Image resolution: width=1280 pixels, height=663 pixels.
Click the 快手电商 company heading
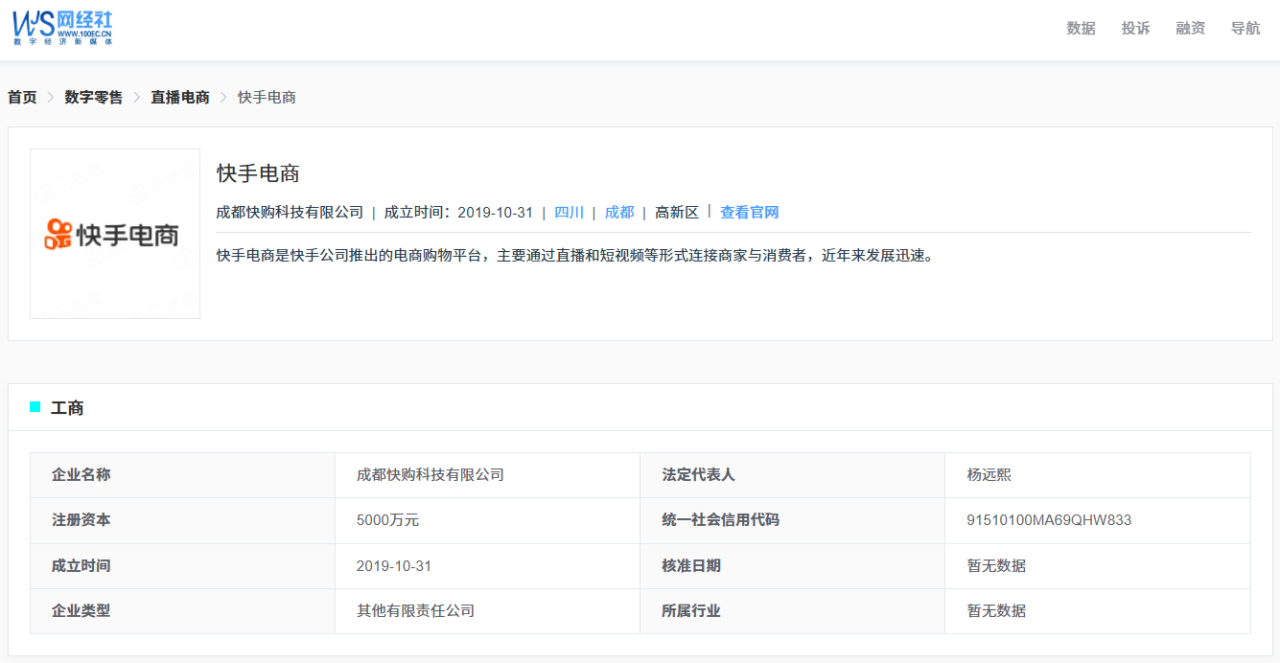pyautogui.click(x=259, y=173)
